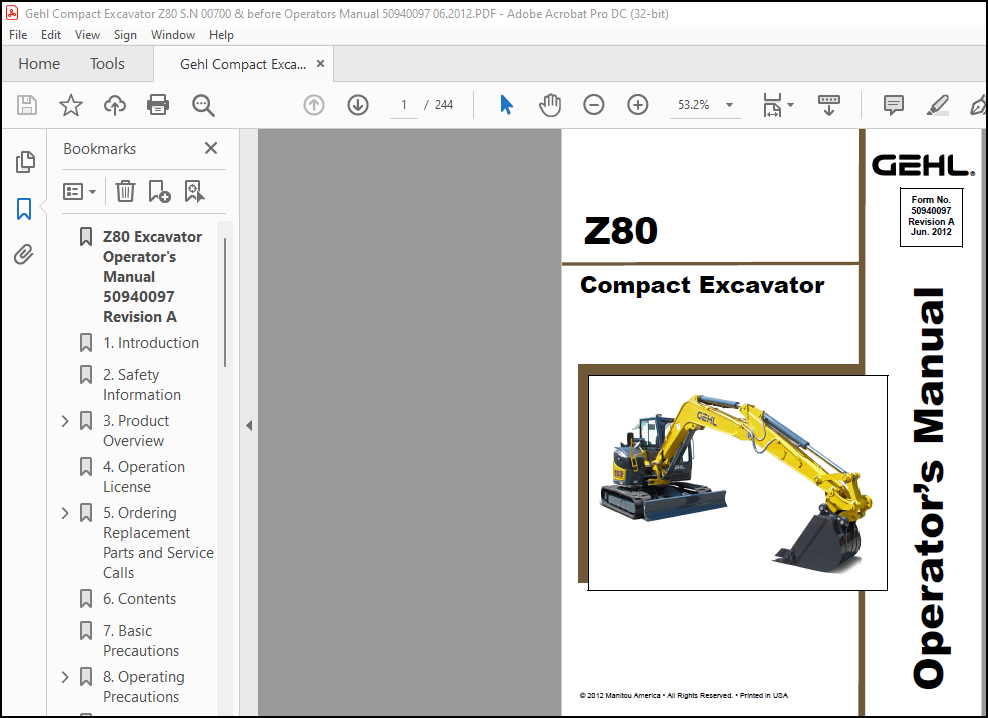This screenshot has height=718, width=988.
Task: Open the fit page width options
Action: coord(778,105)
